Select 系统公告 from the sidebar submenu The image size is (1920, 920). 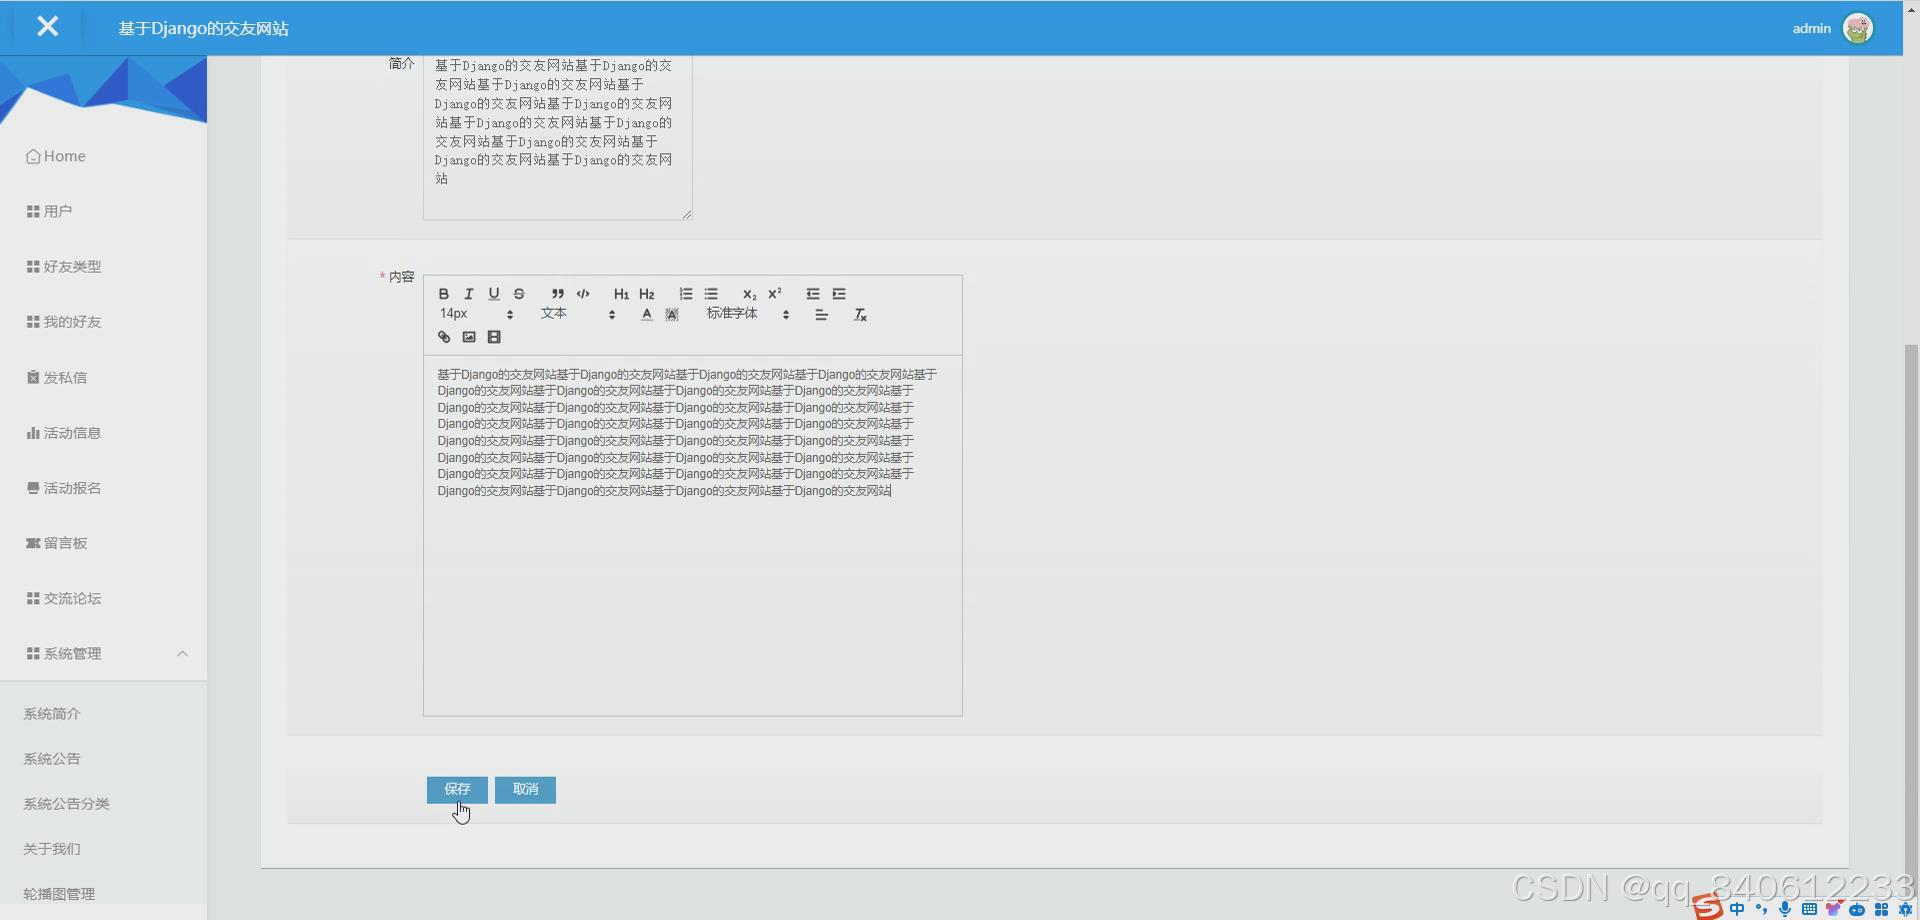[x=51, y=758]
